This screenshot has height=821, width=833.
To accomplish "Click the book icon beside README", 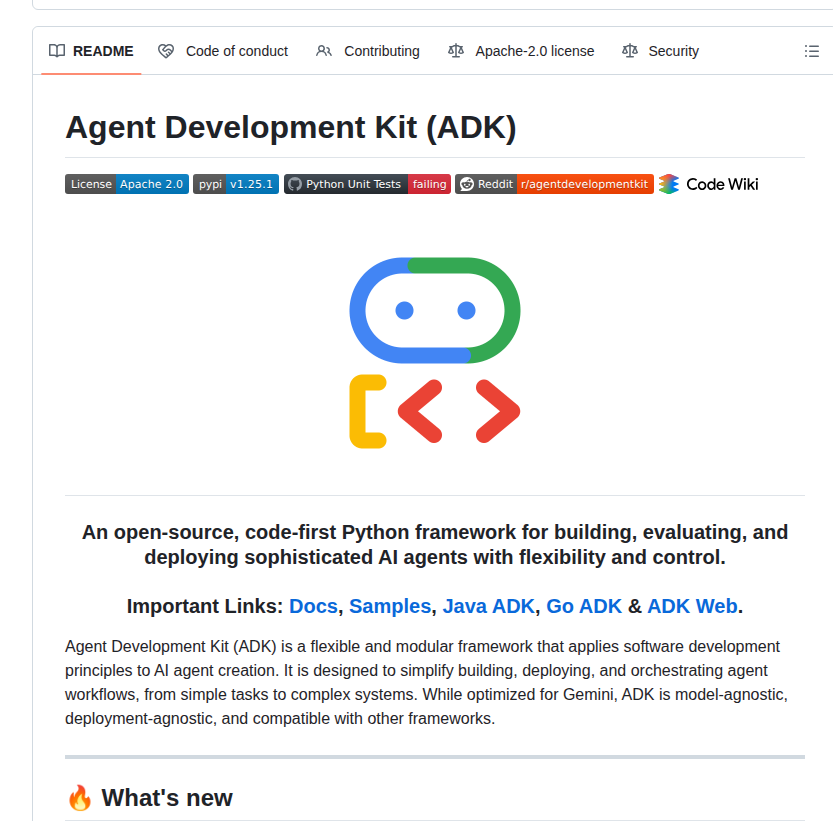I will pos(57,51).
